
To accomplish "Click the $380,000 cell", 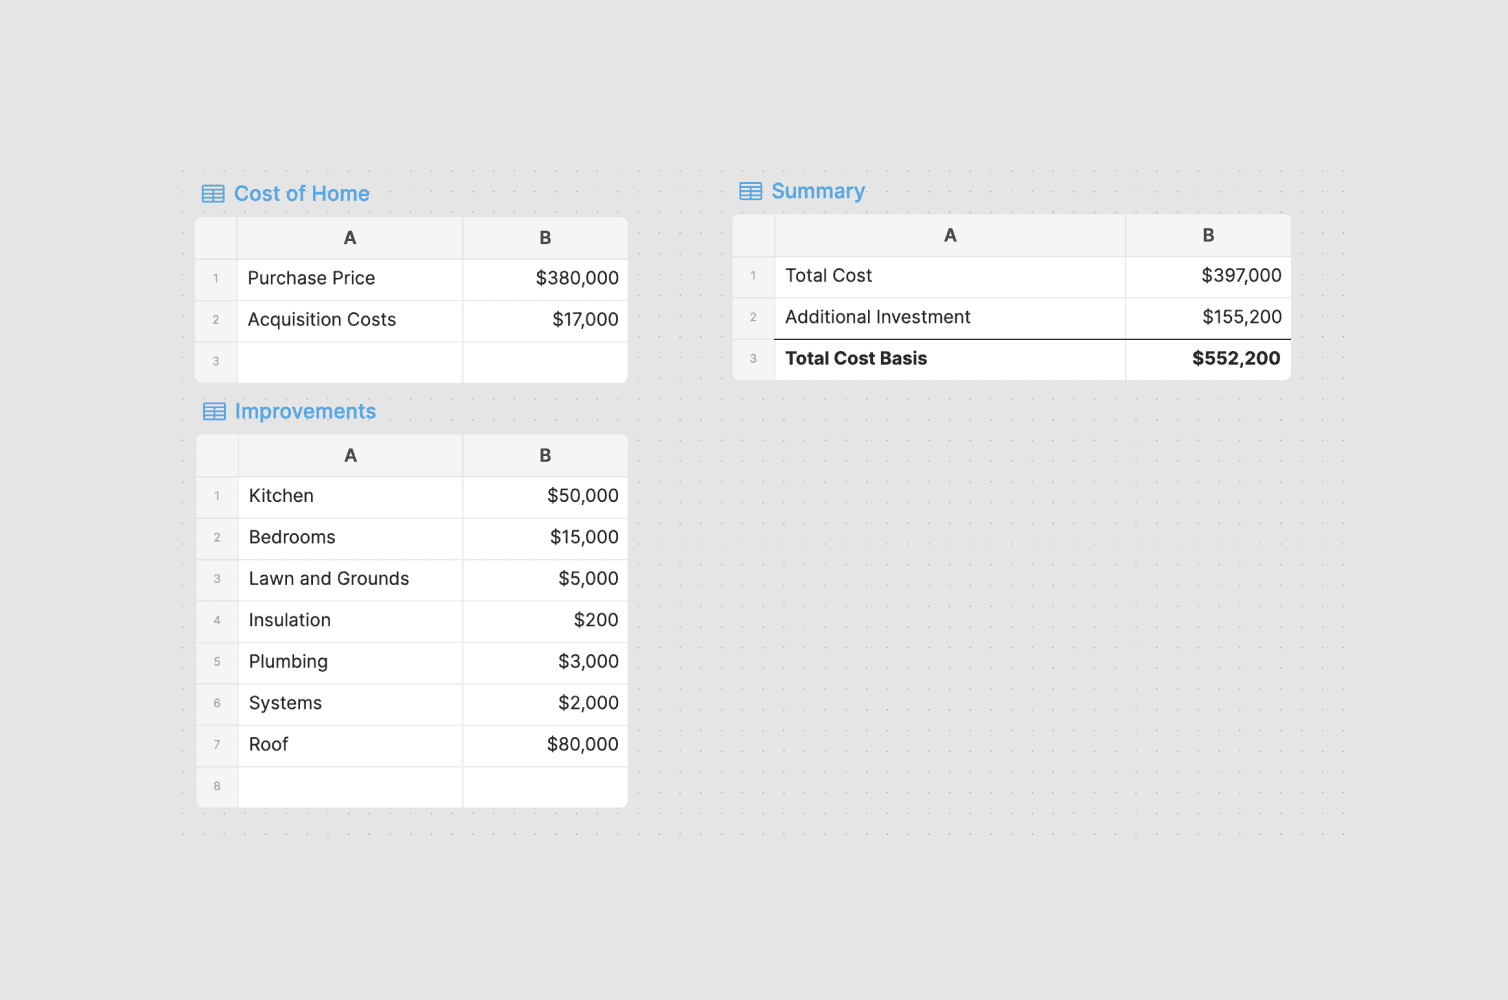I will click(x=545, y=279).
